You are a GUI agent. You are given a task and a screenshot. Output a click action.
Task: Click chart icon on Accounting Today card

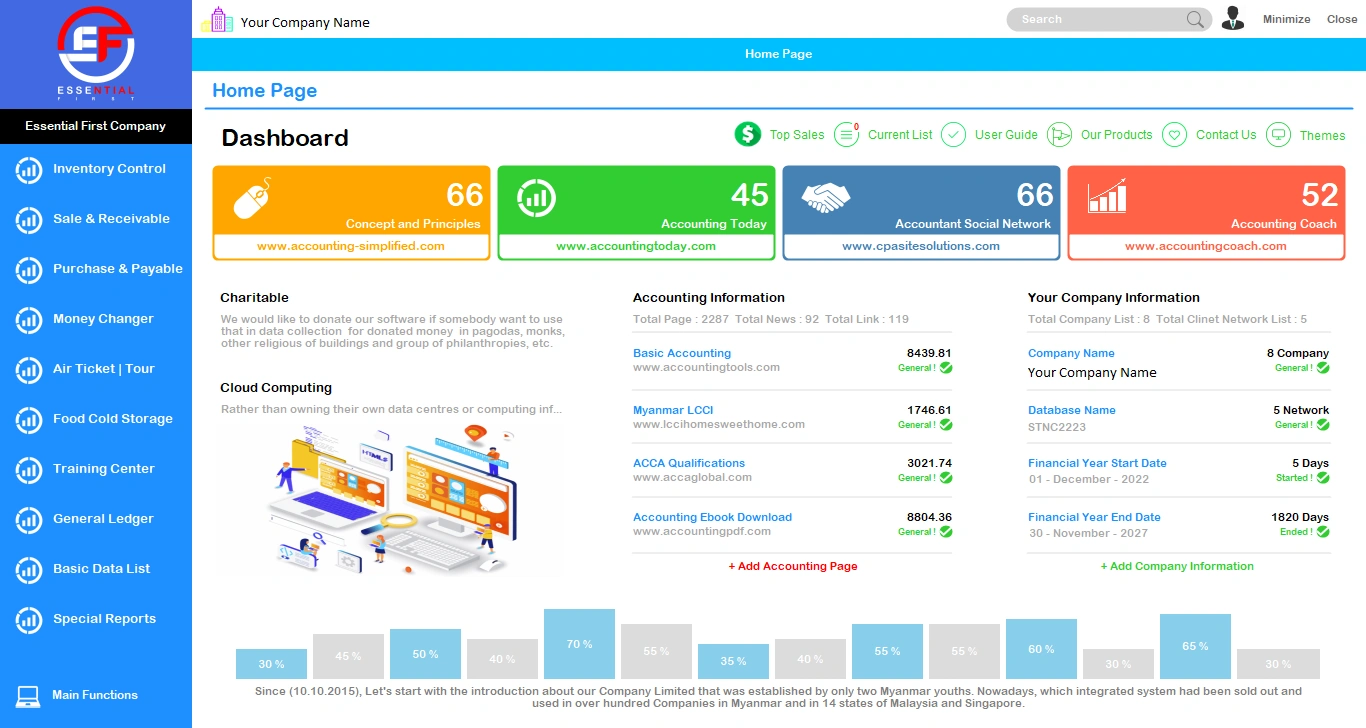pos(537,198)
